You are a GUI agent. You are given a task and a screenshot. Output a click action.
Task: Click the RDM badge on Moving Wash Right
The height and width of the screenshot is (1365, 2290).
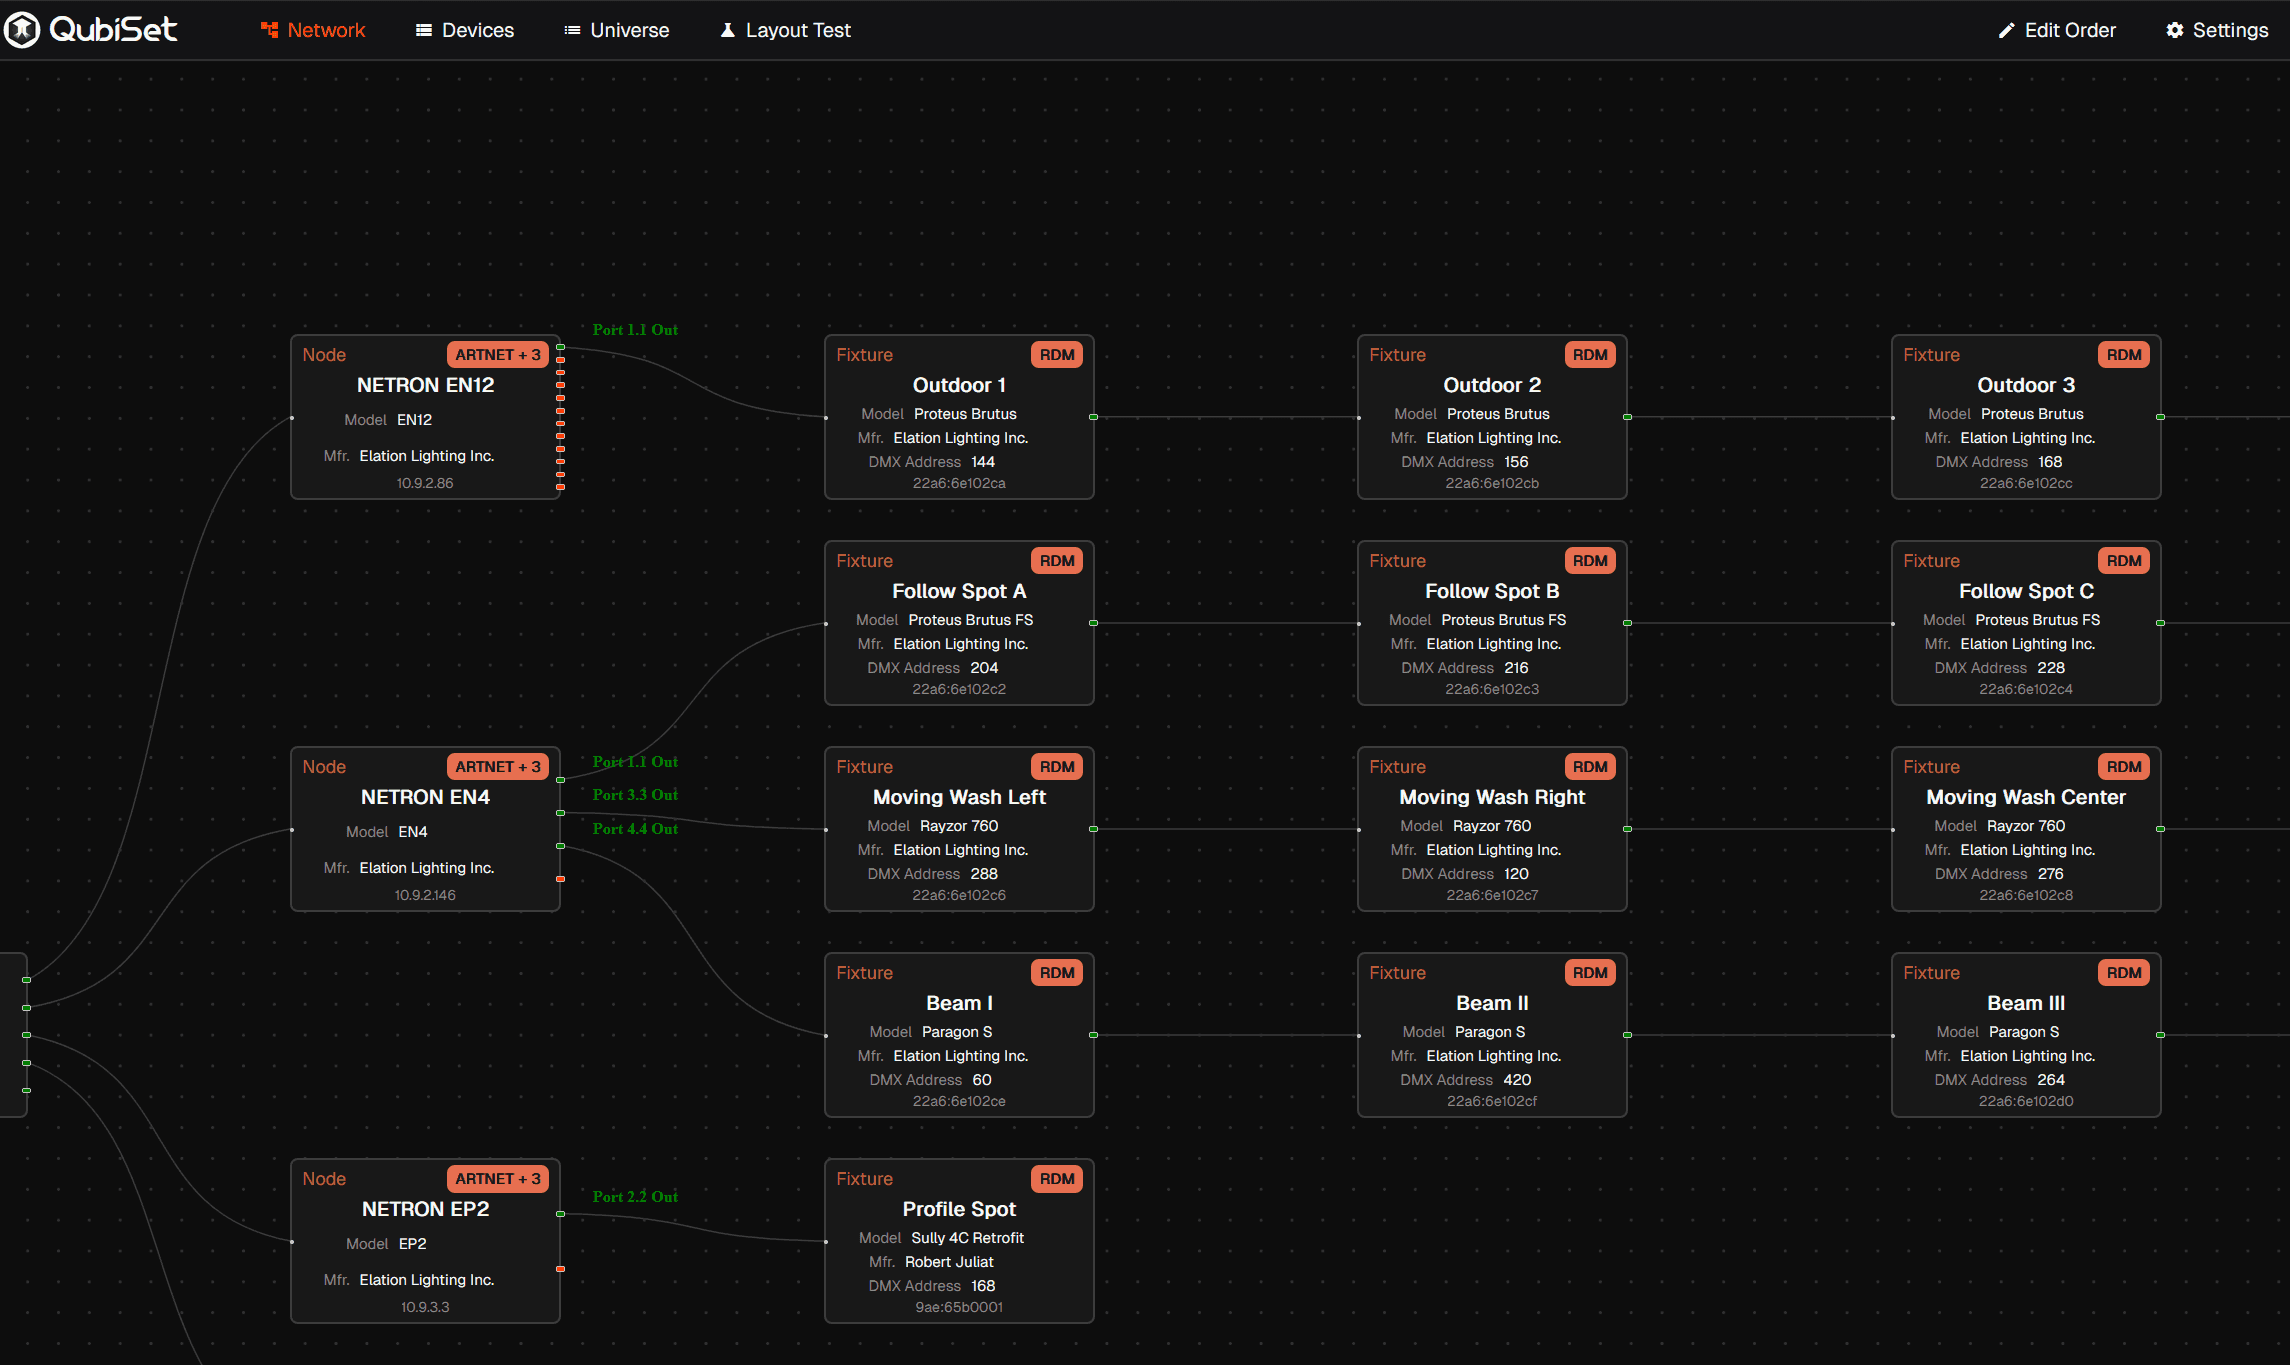(x=1590, y=767)
